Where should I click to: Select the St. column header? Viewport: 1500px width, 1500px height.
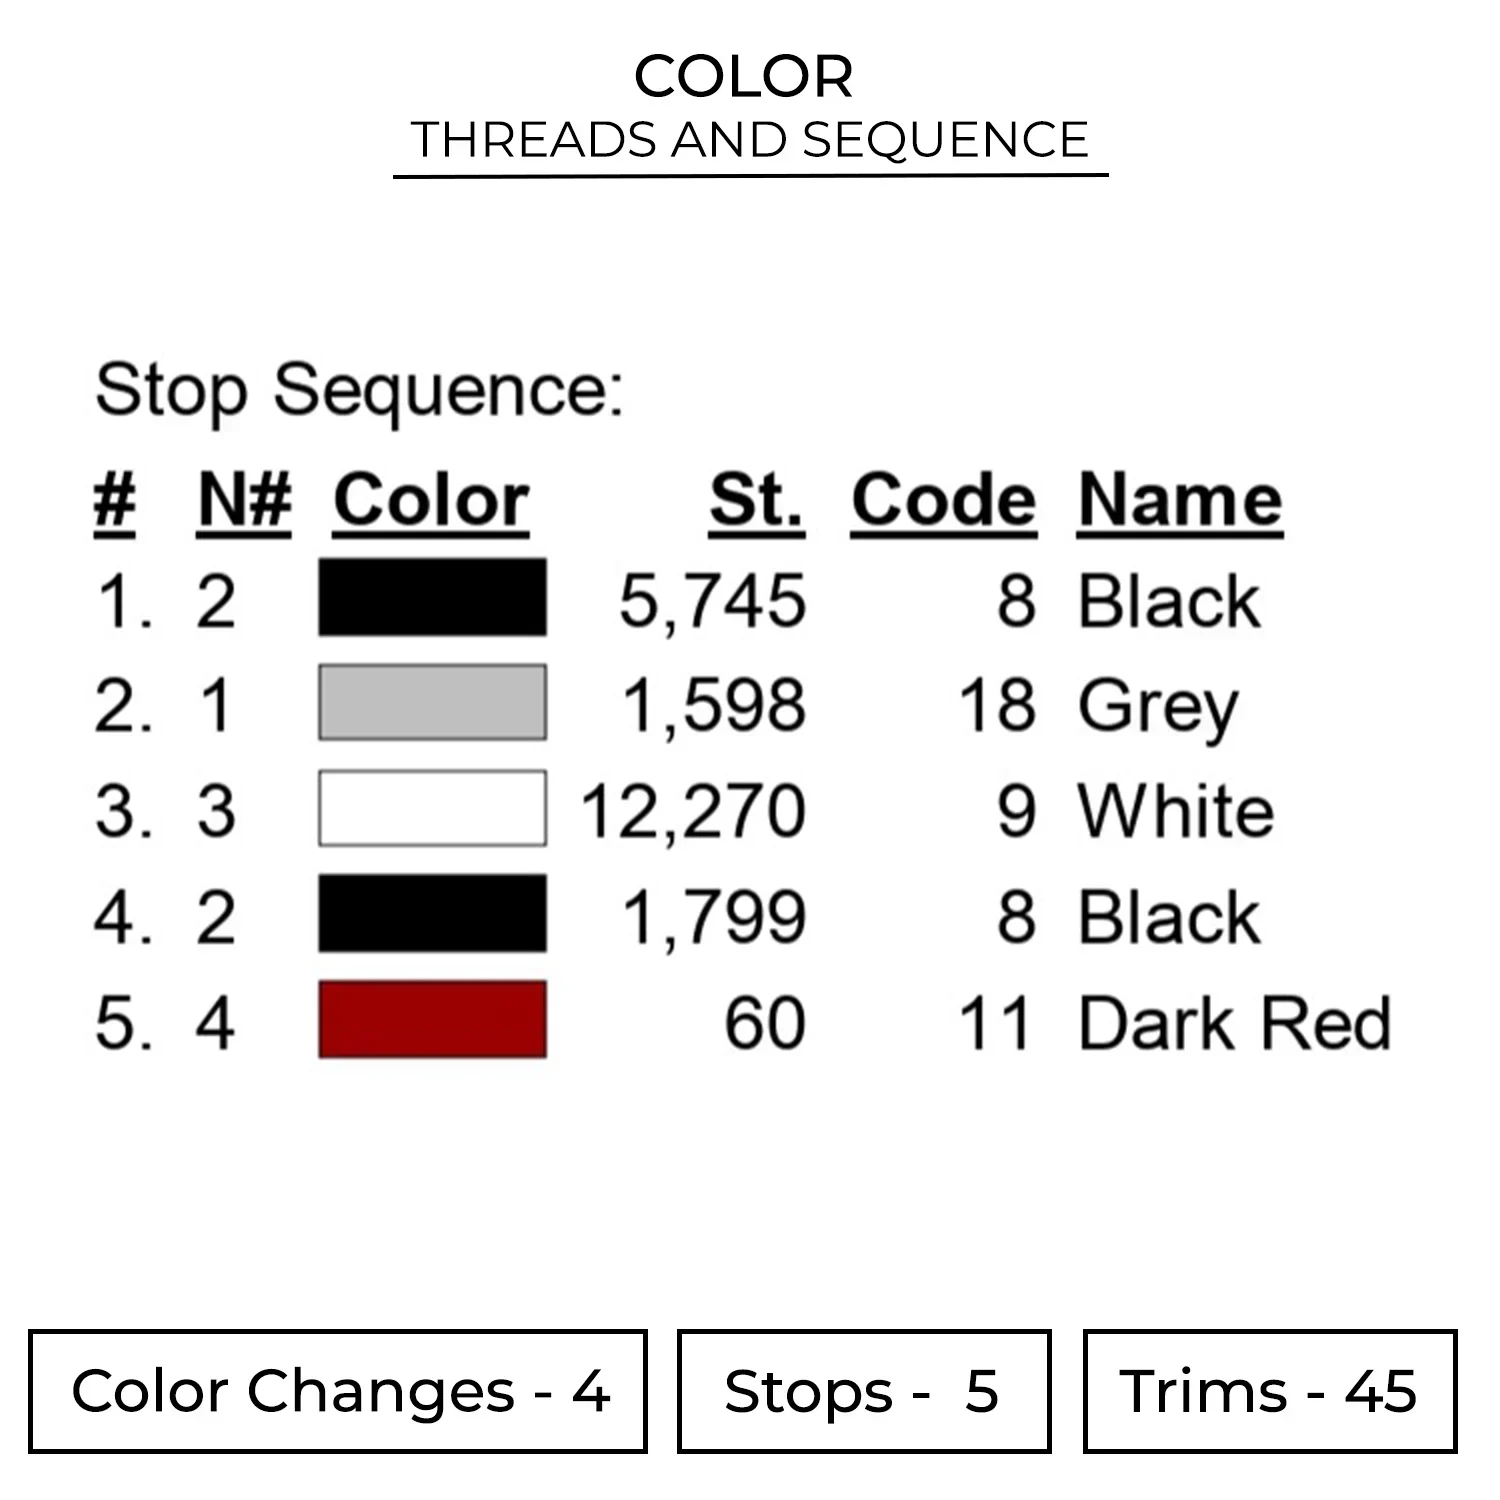756,500
